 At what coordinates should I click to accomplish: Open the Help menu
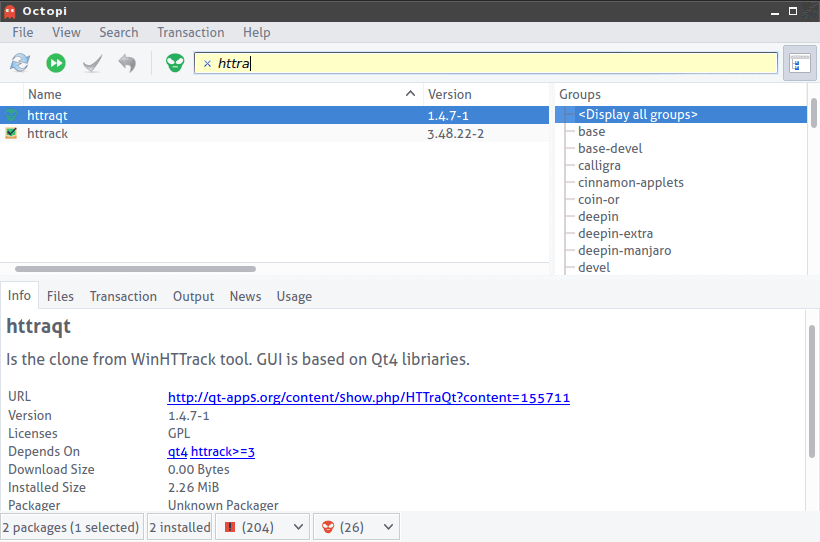(x=256, y=32)
